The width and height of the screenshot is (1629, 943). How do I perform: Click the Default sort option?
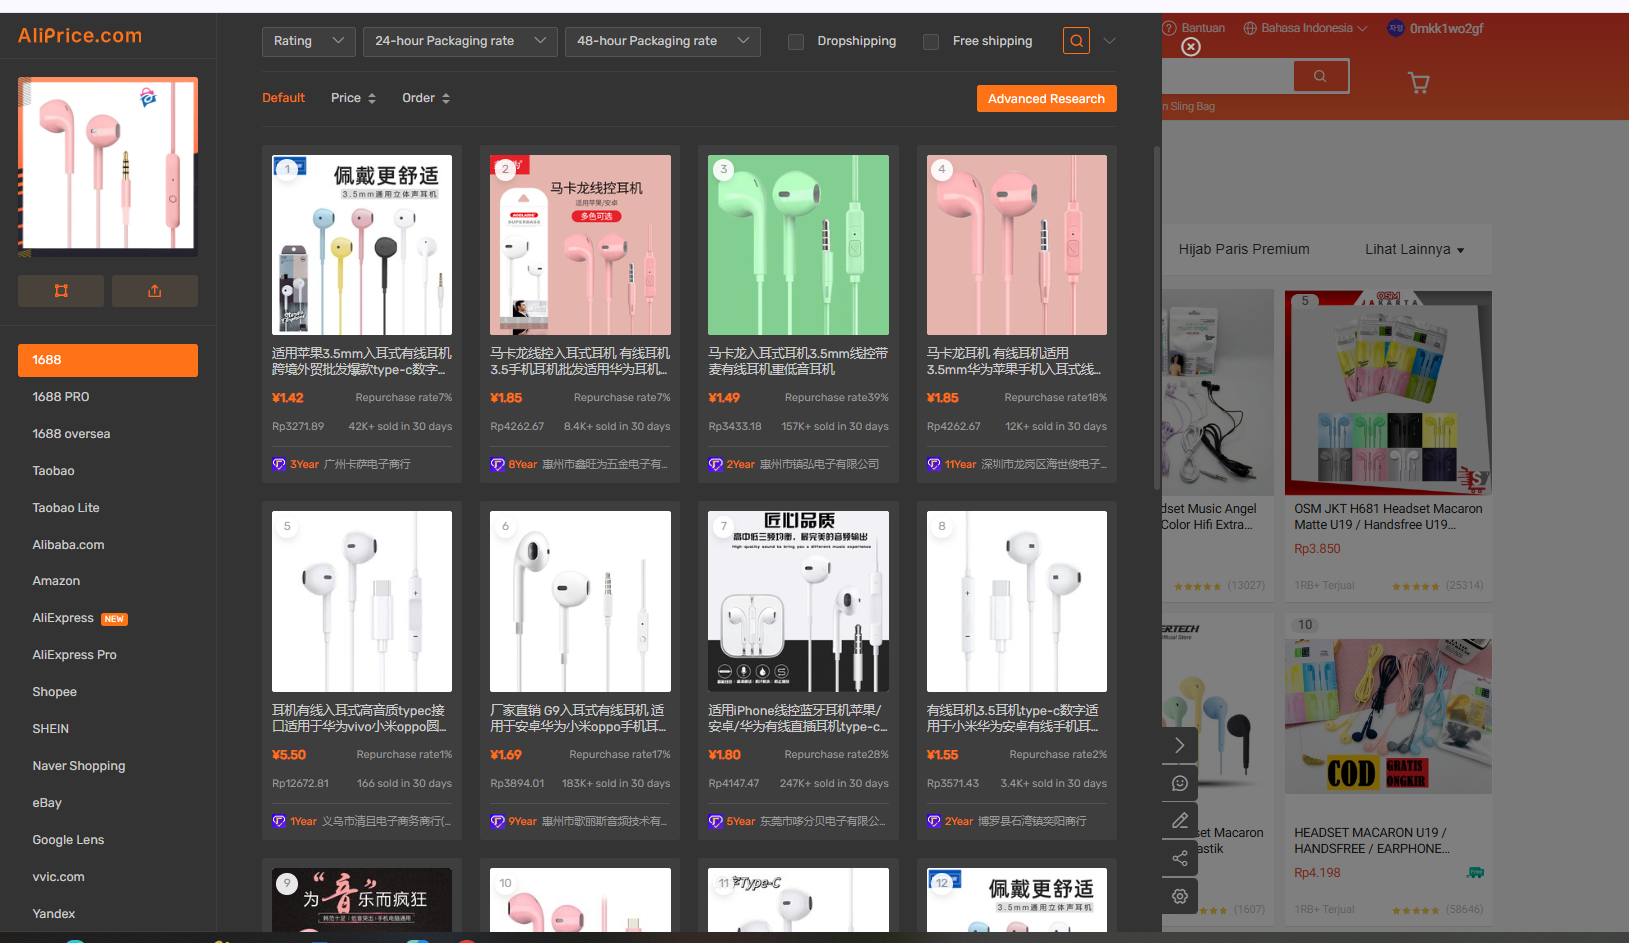pyautogui.click(x=283, y=98)
